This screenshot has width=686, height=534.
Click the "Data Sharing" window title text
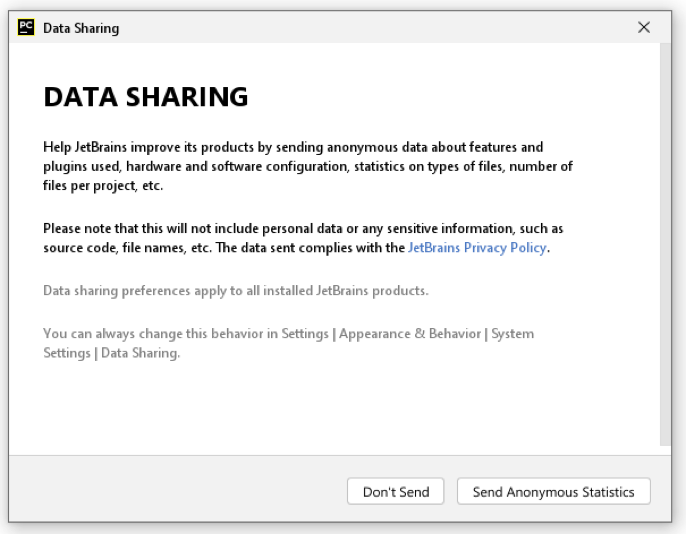coord(81,28)
